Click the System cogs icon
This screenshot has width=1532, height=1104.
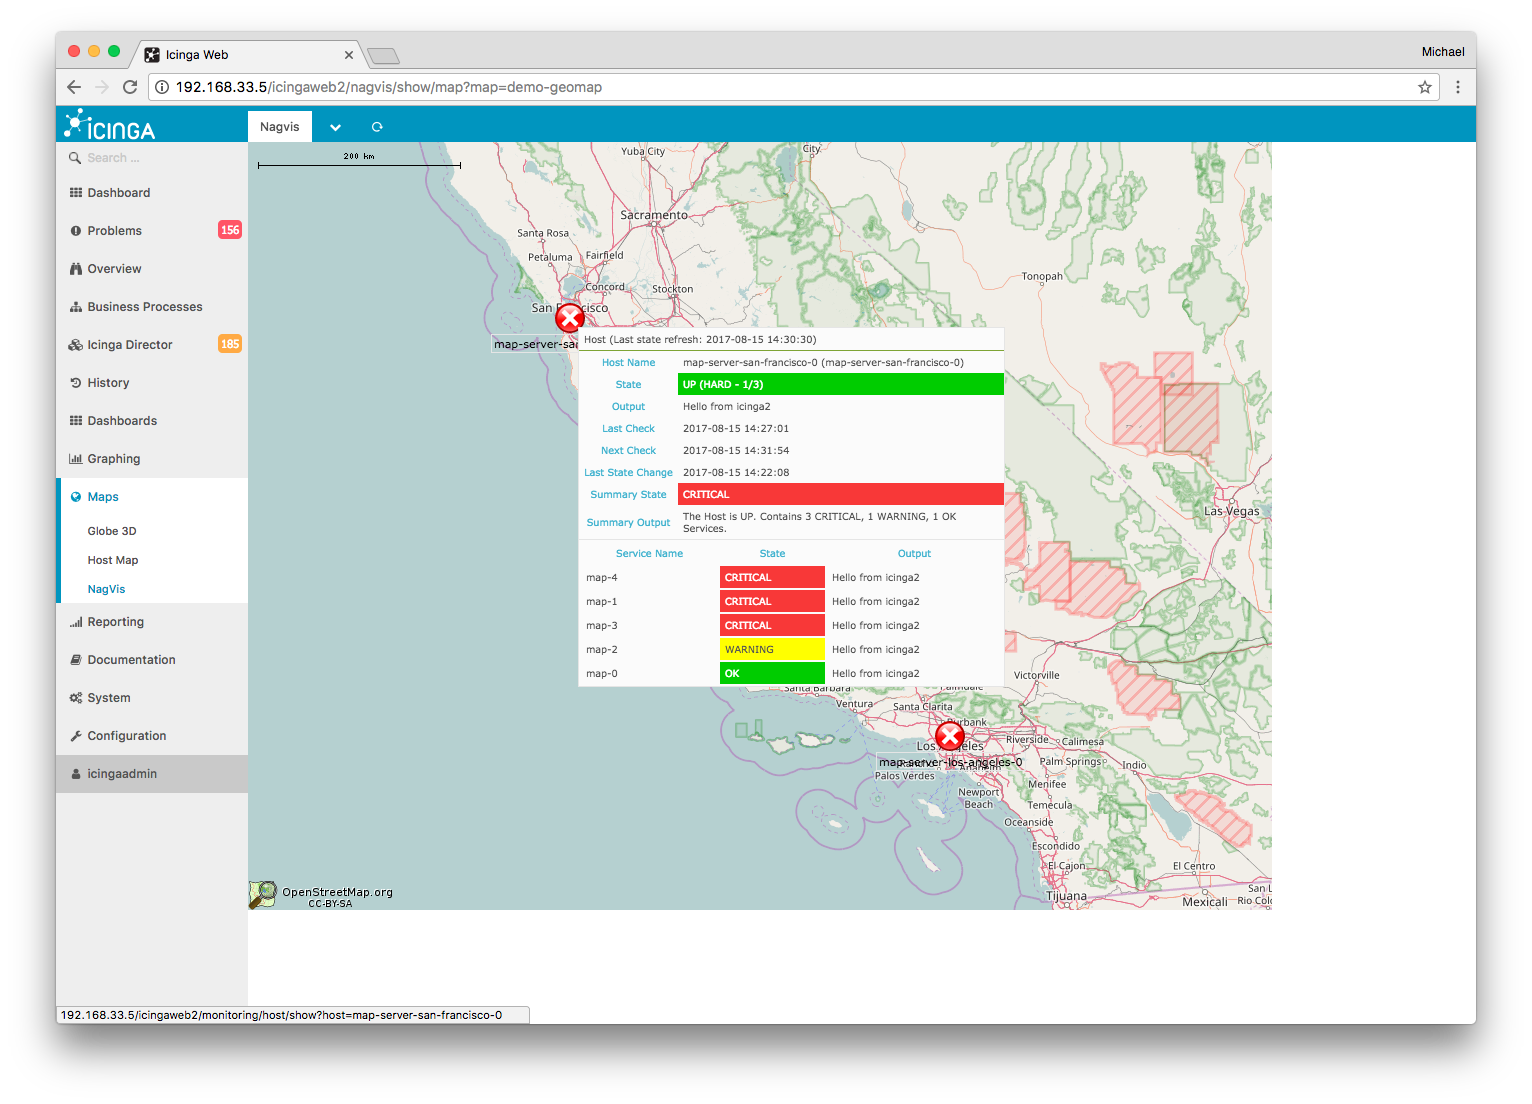tap(76, 698)
